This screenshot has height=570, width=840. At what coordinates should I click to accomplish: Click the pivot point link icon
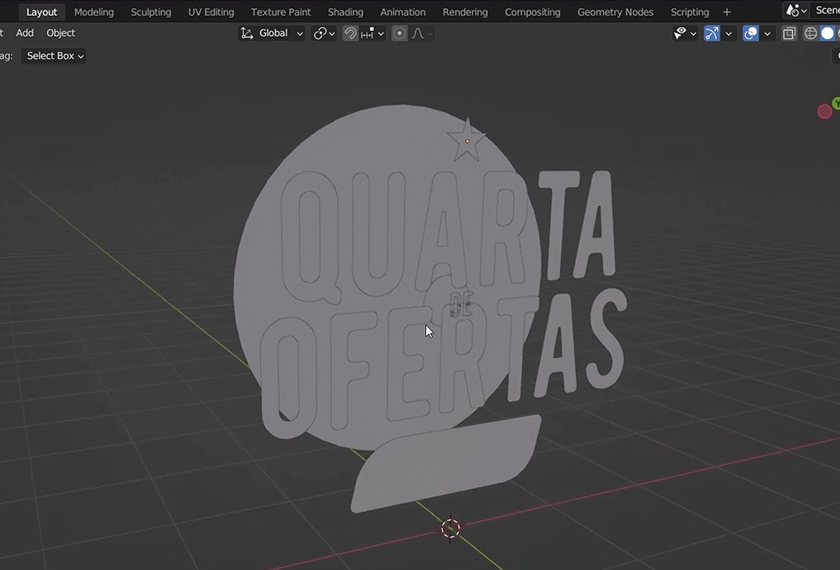(x=320, y=33)
